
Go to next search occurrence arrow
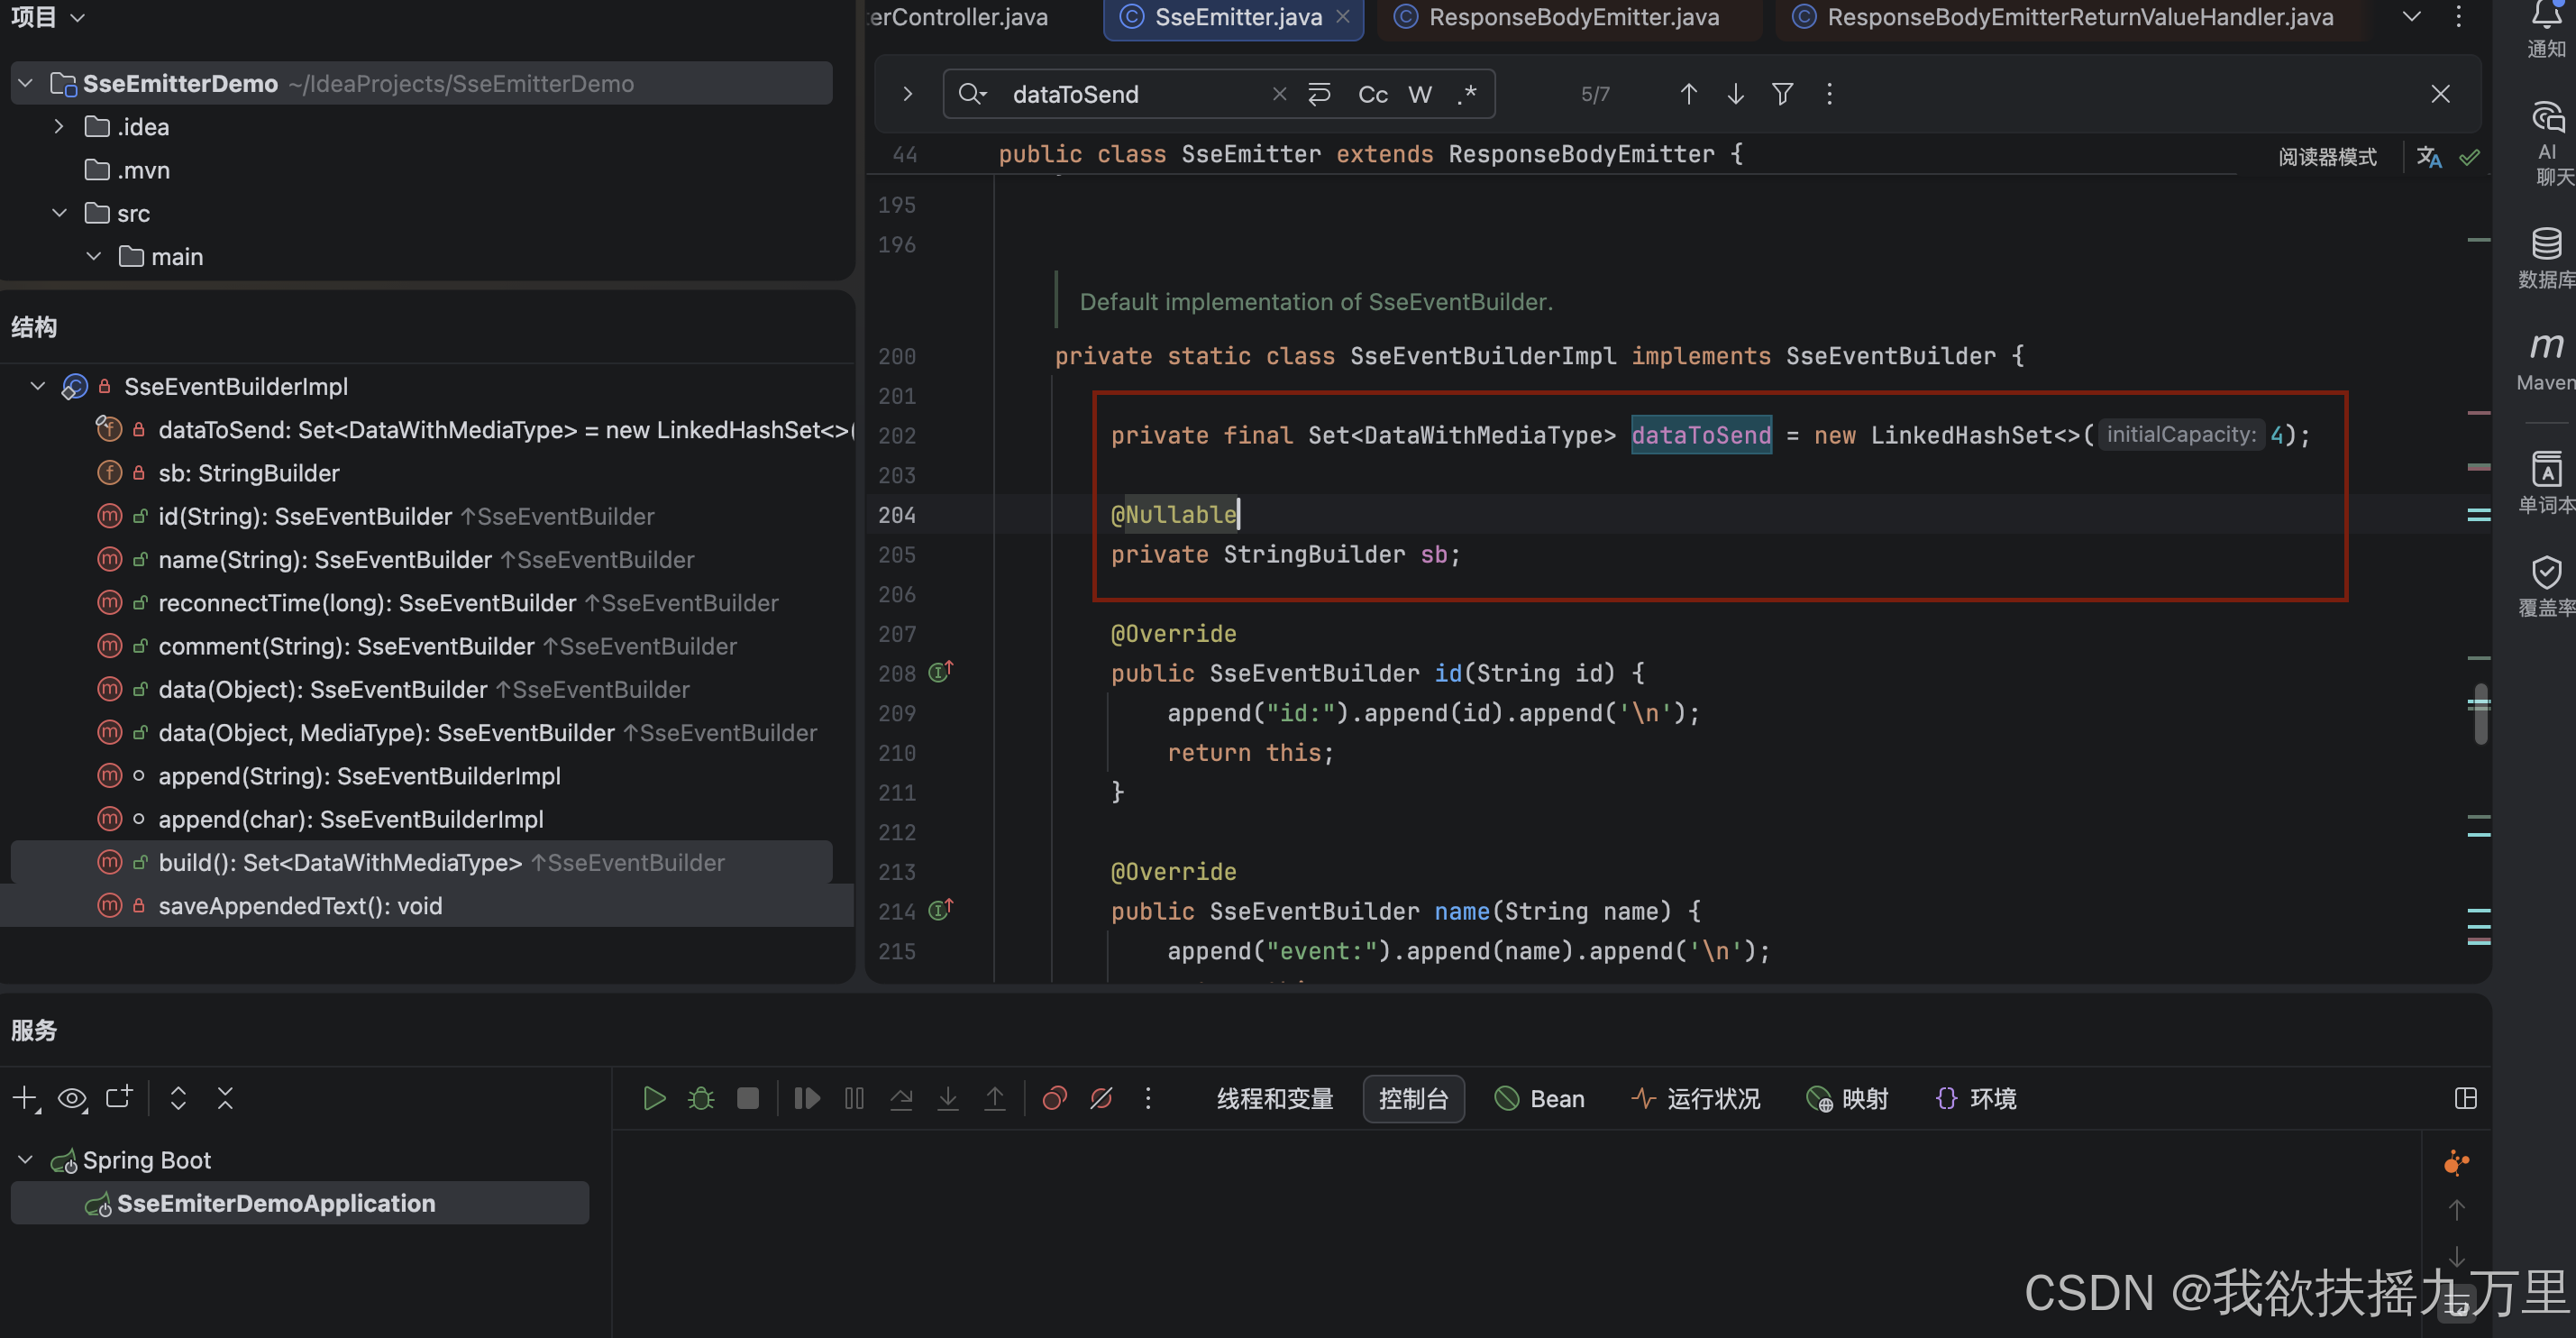(1735, 94)
